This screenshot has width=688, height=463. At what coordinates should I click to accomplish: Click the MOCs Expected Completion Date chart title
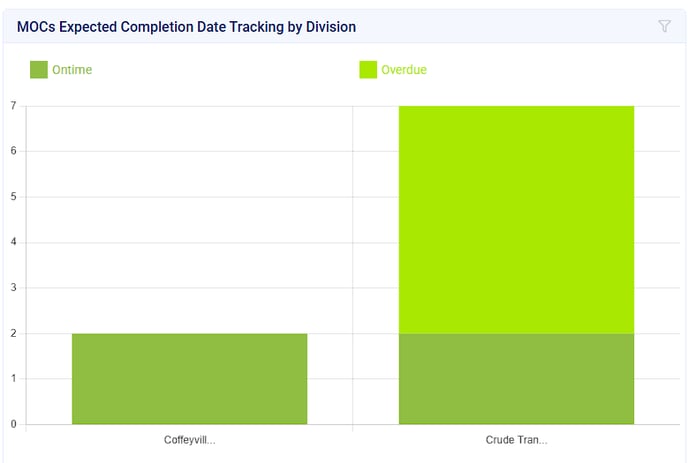click(x=186, y=26)
